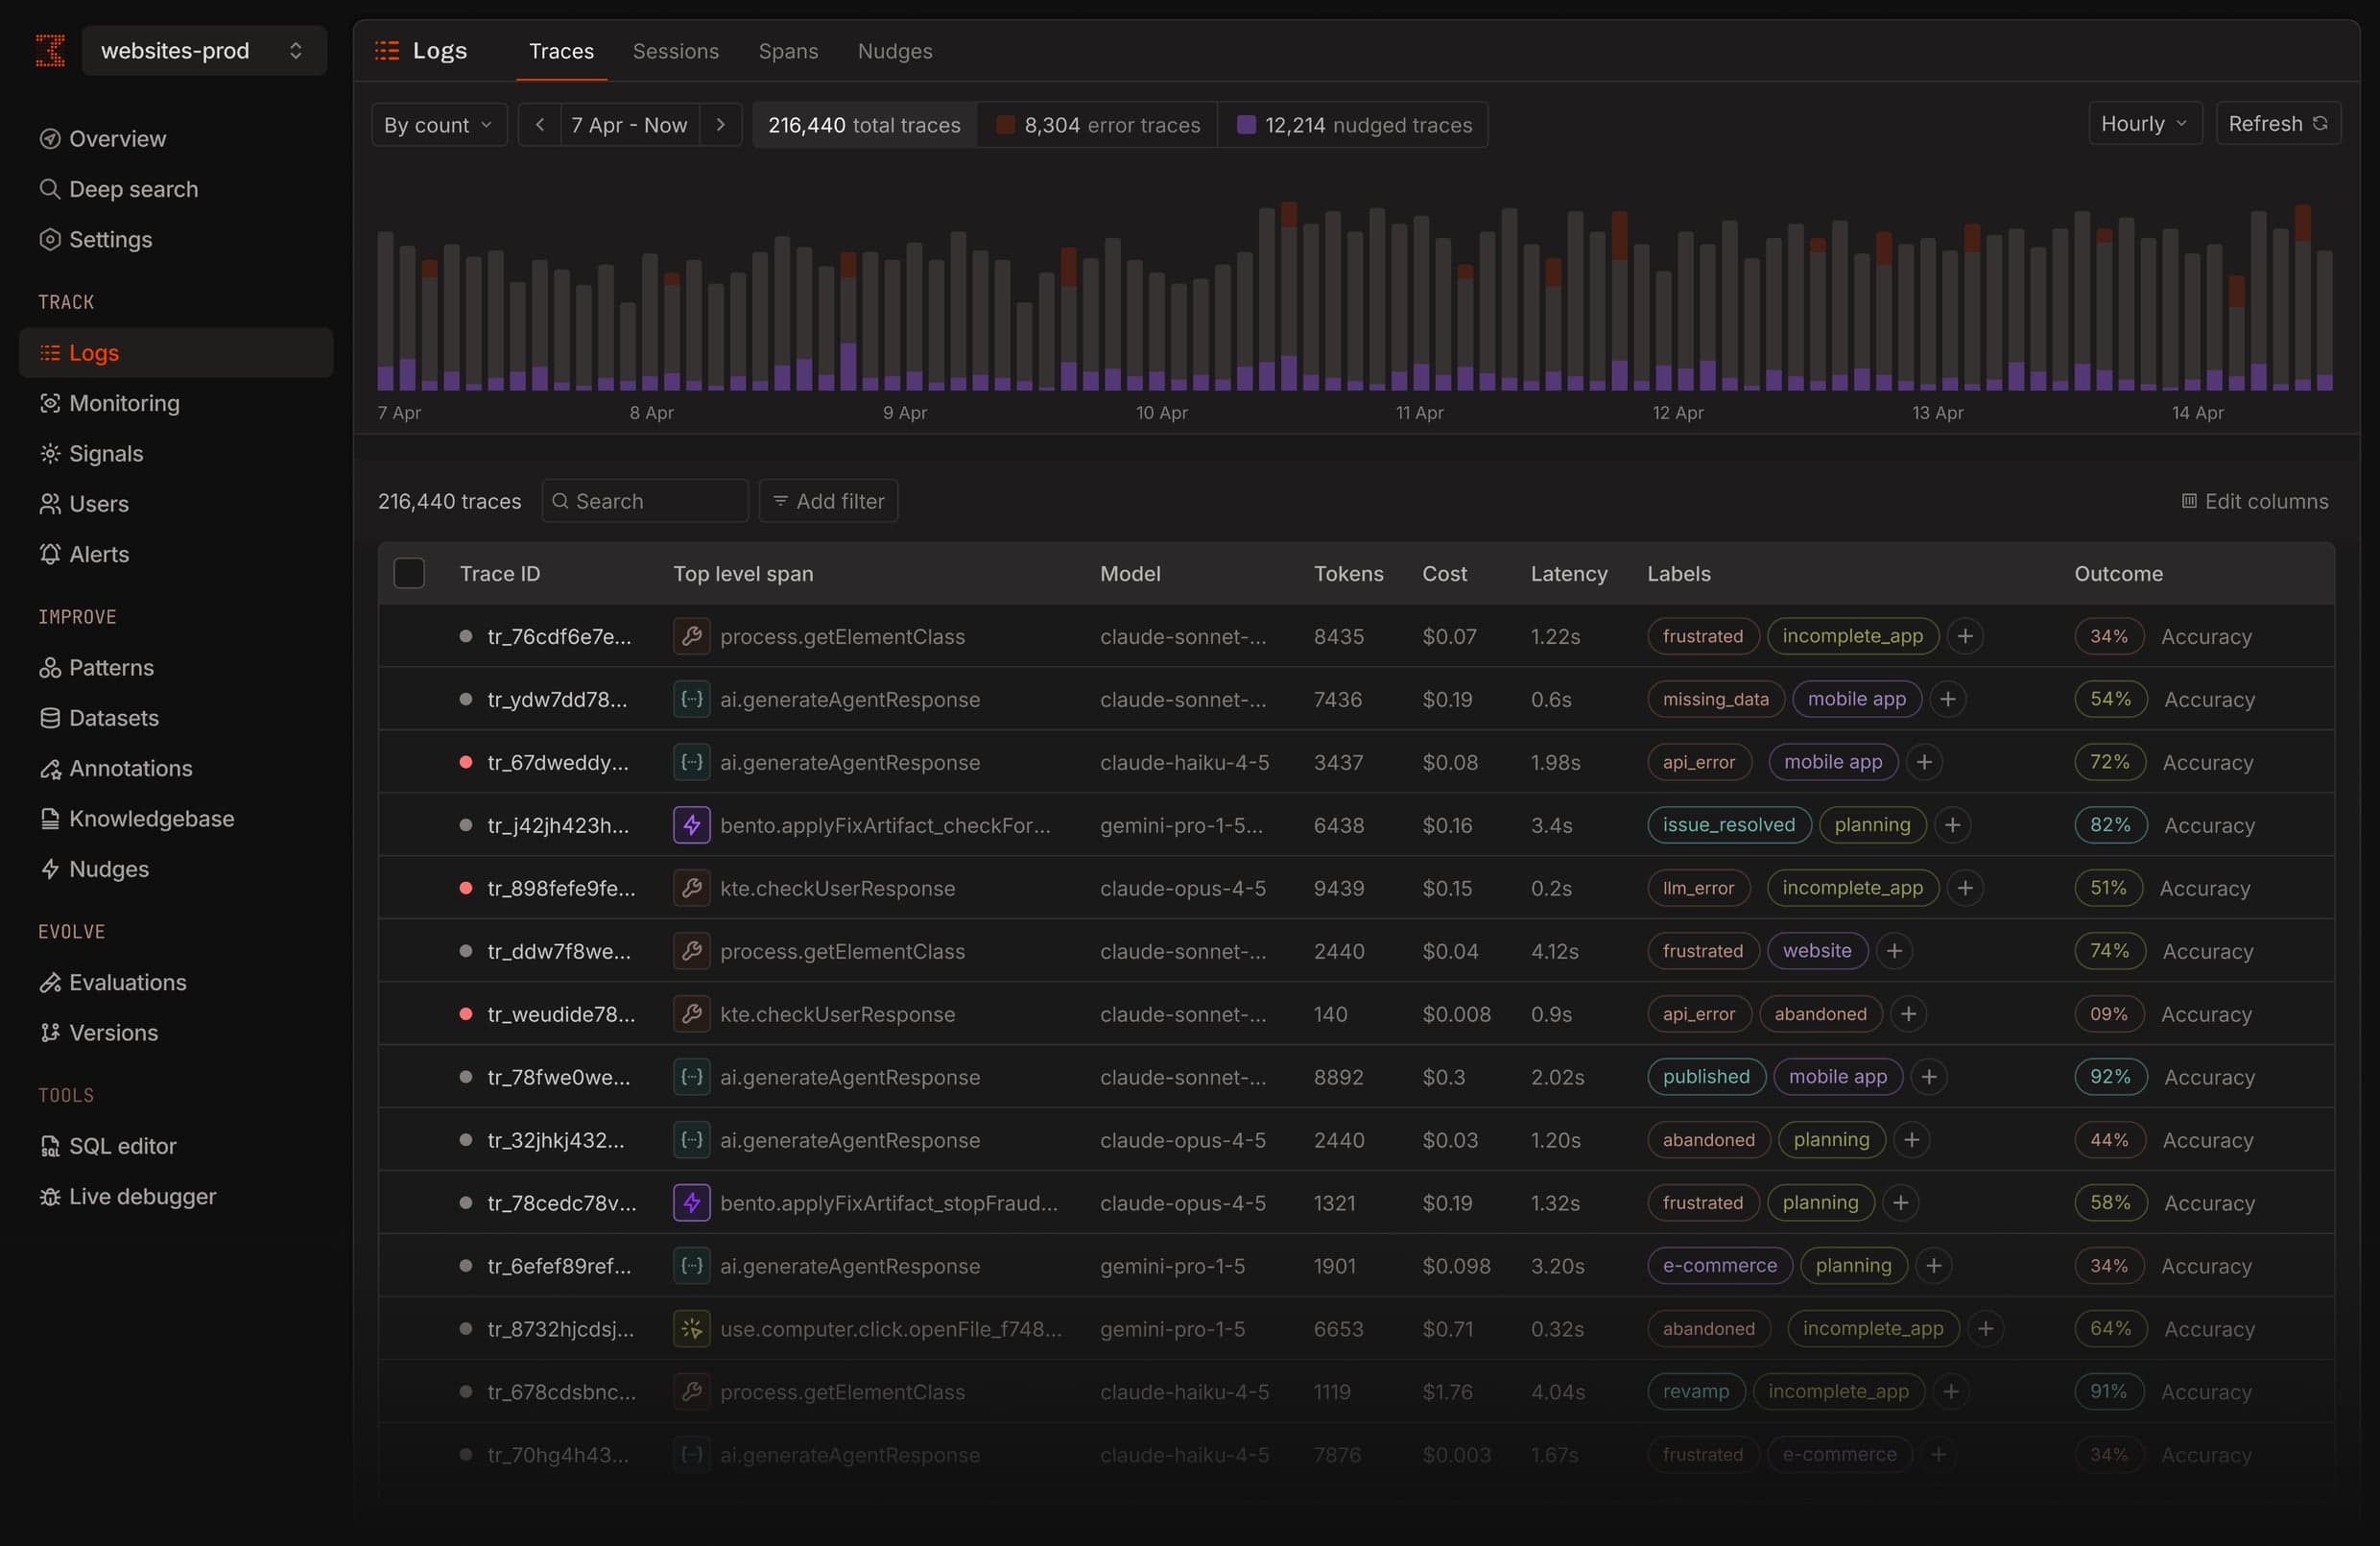Toggle the select-all traces checkbox
The width and height of the screenshot is (2380, 1546).
pos(408,573)
